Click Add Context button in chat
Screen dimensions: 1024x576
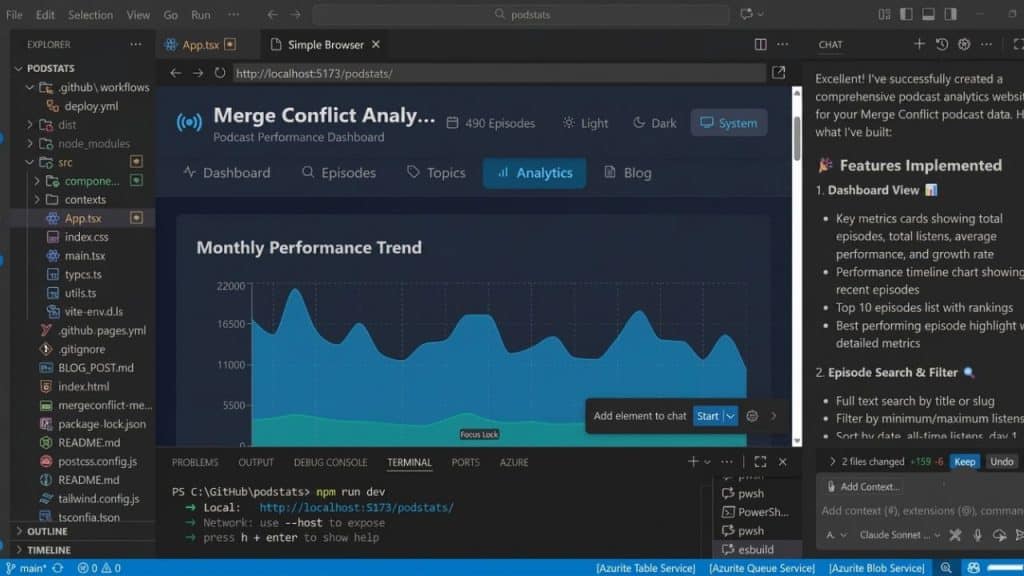pos(863,487)
